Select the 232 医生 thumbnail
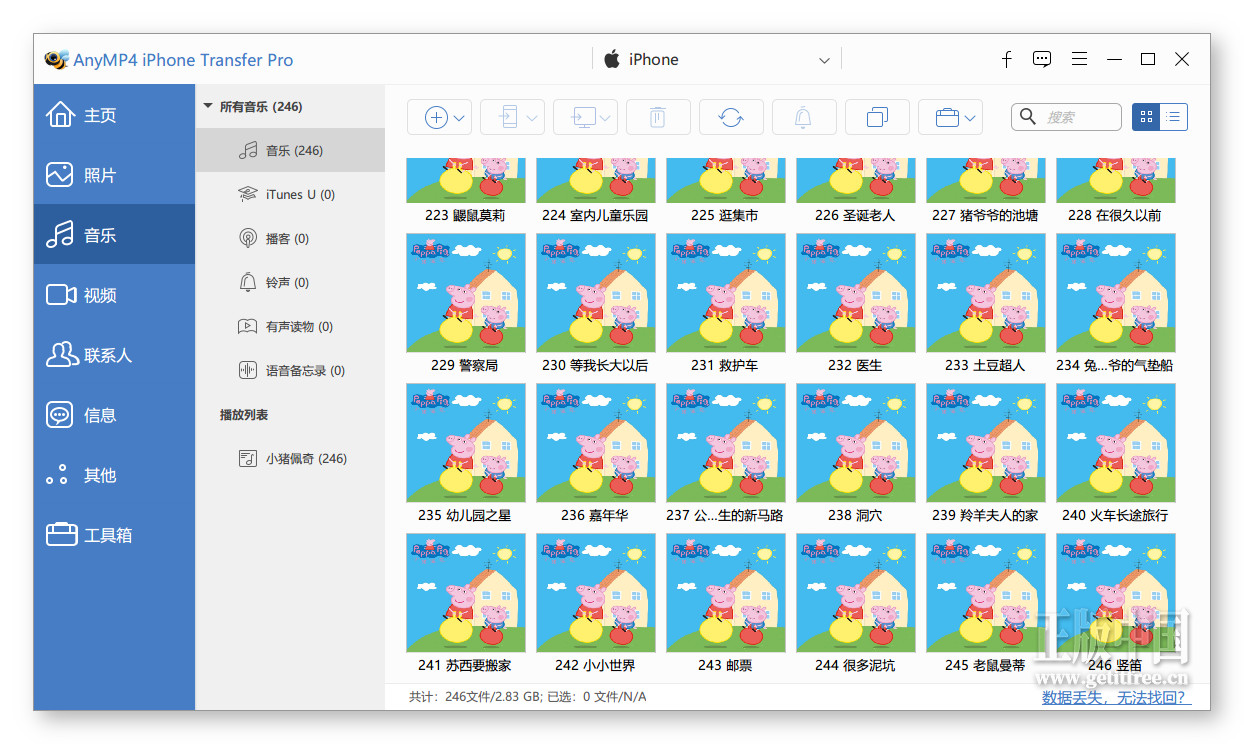The image size is (1244, 744). (x=856, y=293)
